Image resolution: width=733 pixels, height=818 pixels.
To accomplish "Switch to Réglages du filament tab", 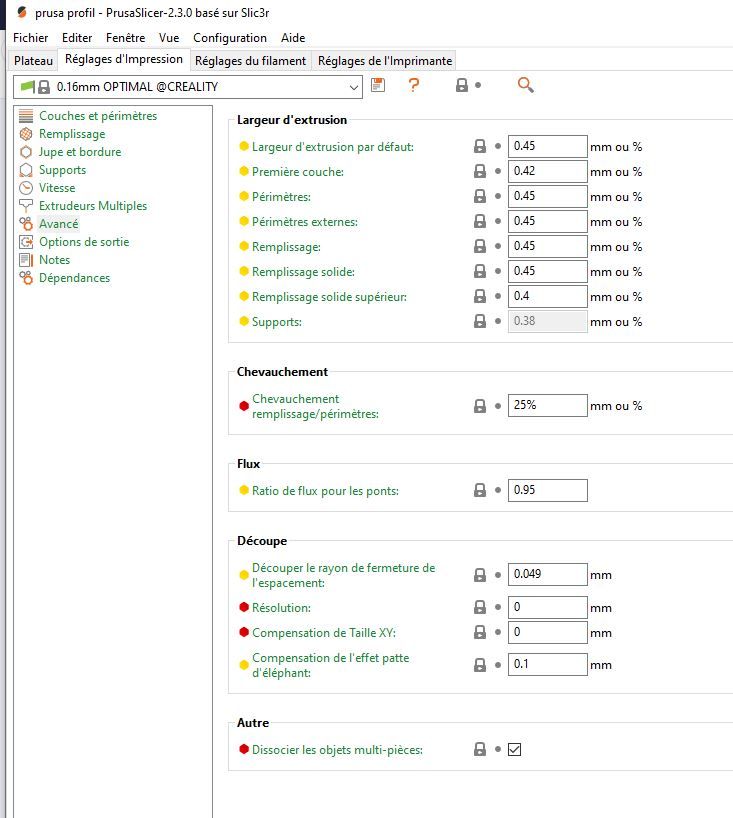I will click(x=250, y=61).
